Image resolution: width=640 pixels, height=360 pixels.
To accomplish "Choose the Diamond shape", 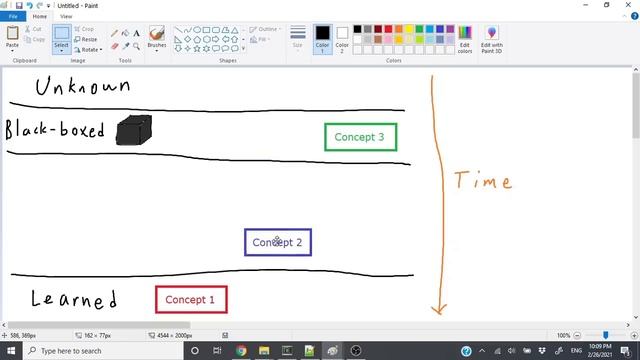I will [187, 39].
